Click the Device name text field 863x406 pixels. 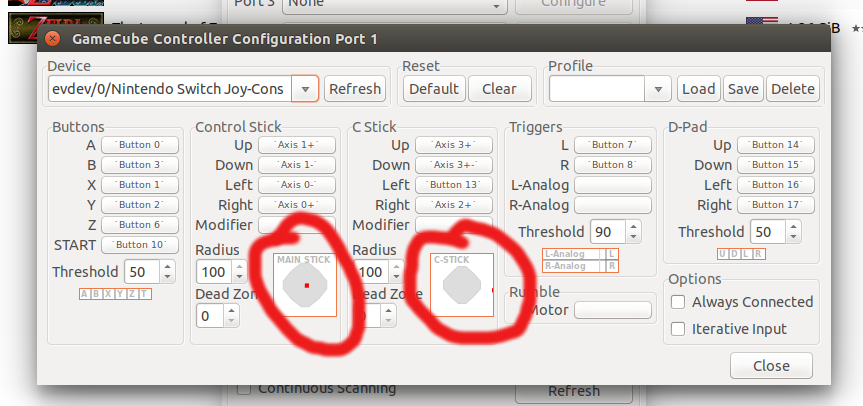(170, 89)
